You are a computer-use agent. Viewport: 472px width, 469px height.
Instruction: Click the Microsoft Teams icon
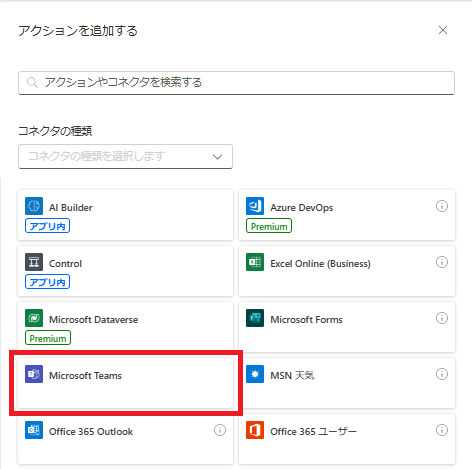tap(34, 374)
